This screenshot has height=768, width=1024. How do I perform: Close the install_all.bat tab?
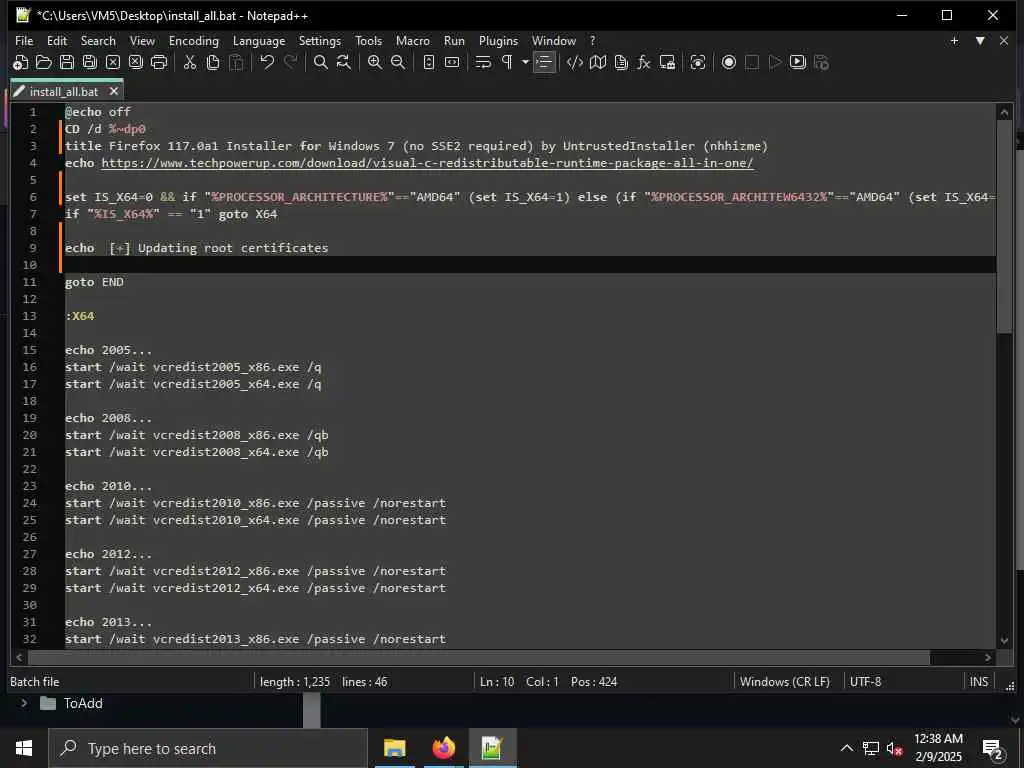114,91
